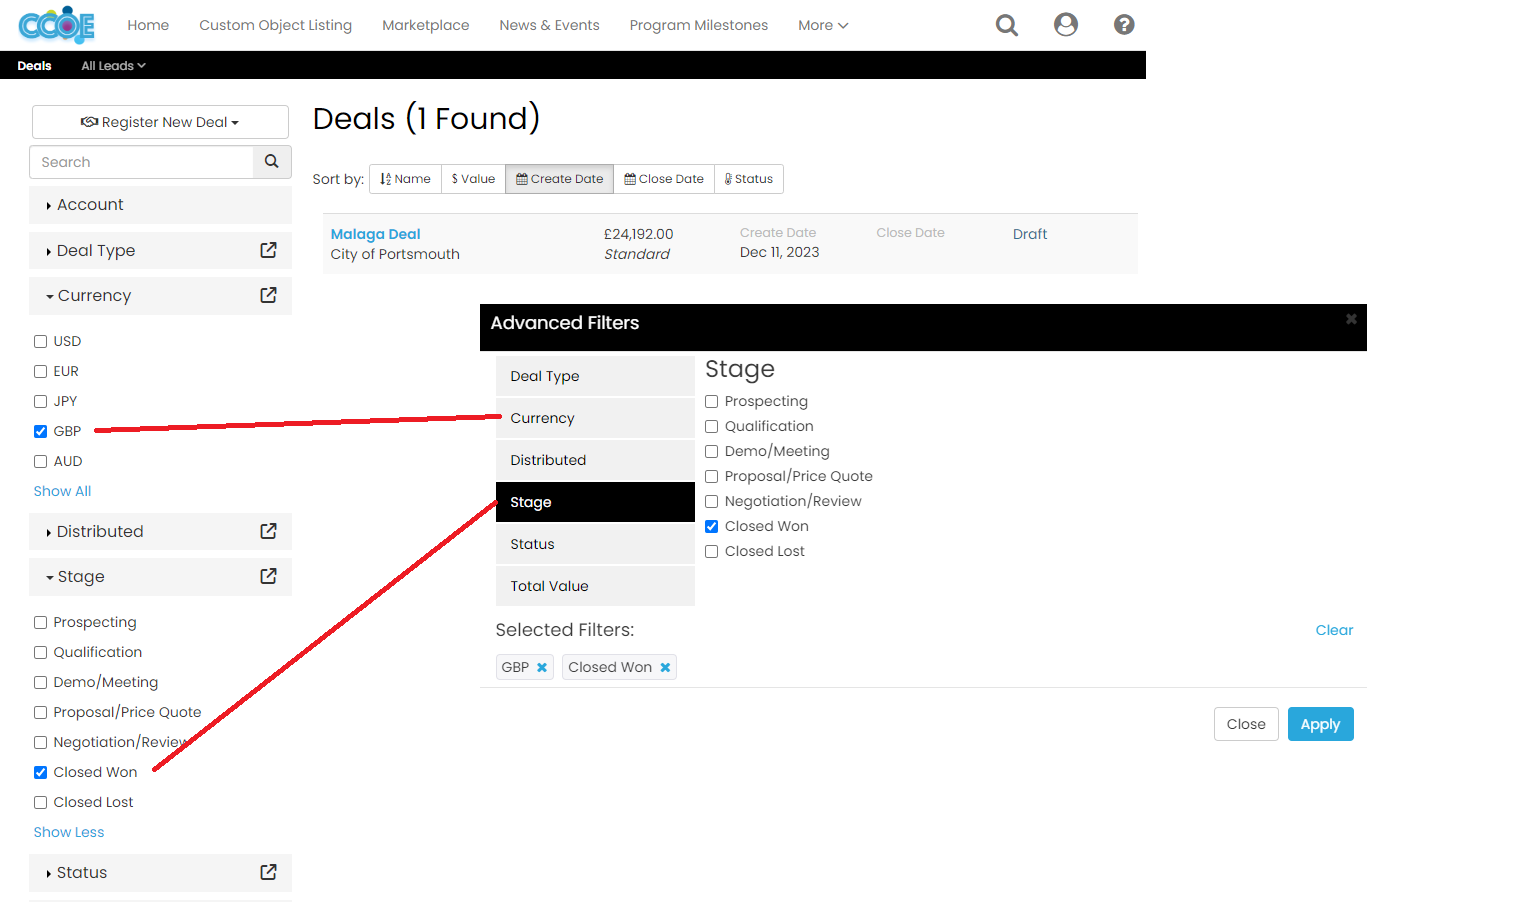The image size is (1526, 923).
Task: Uncheck the GBP currency checkbox
Action: pos(41,431)
